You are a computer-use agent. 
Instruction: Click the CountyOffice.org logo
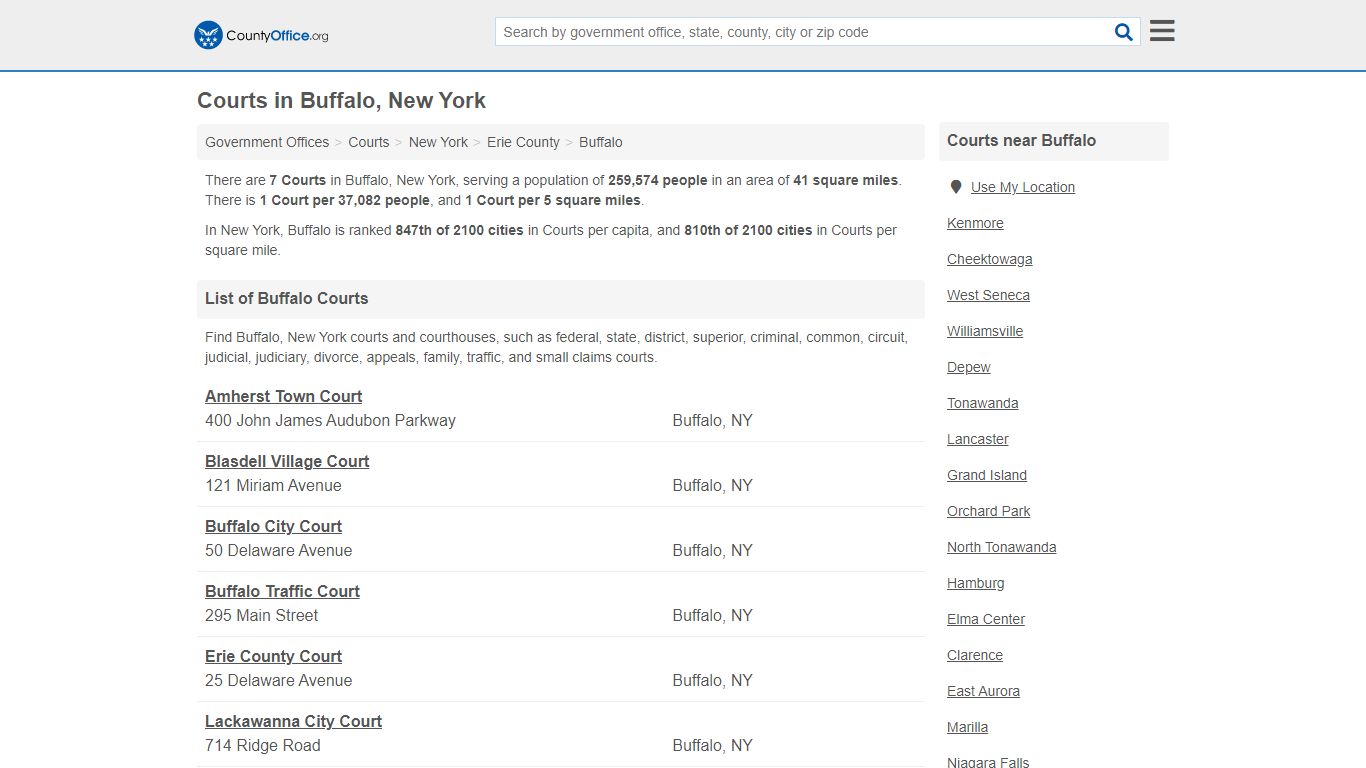pos(261,35)
